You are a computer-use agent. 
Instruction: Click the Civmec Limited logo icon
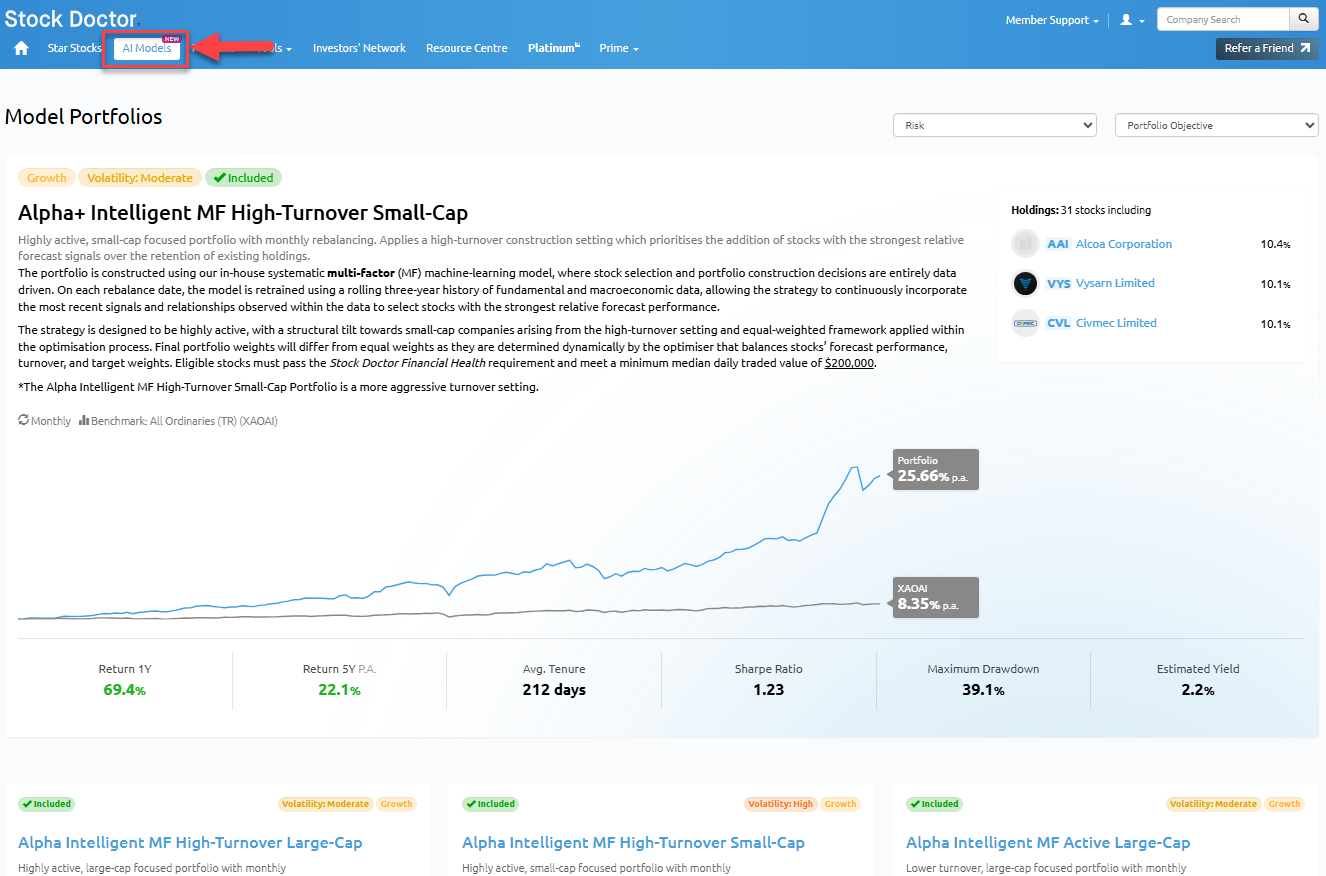pos(1025,323)
